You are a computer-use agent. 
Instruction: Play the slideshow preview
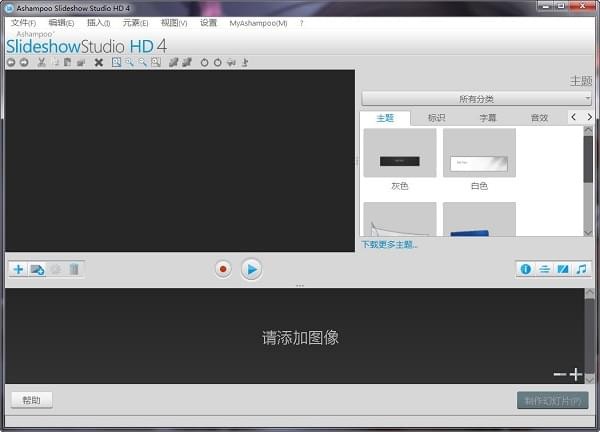pos(251,269)
